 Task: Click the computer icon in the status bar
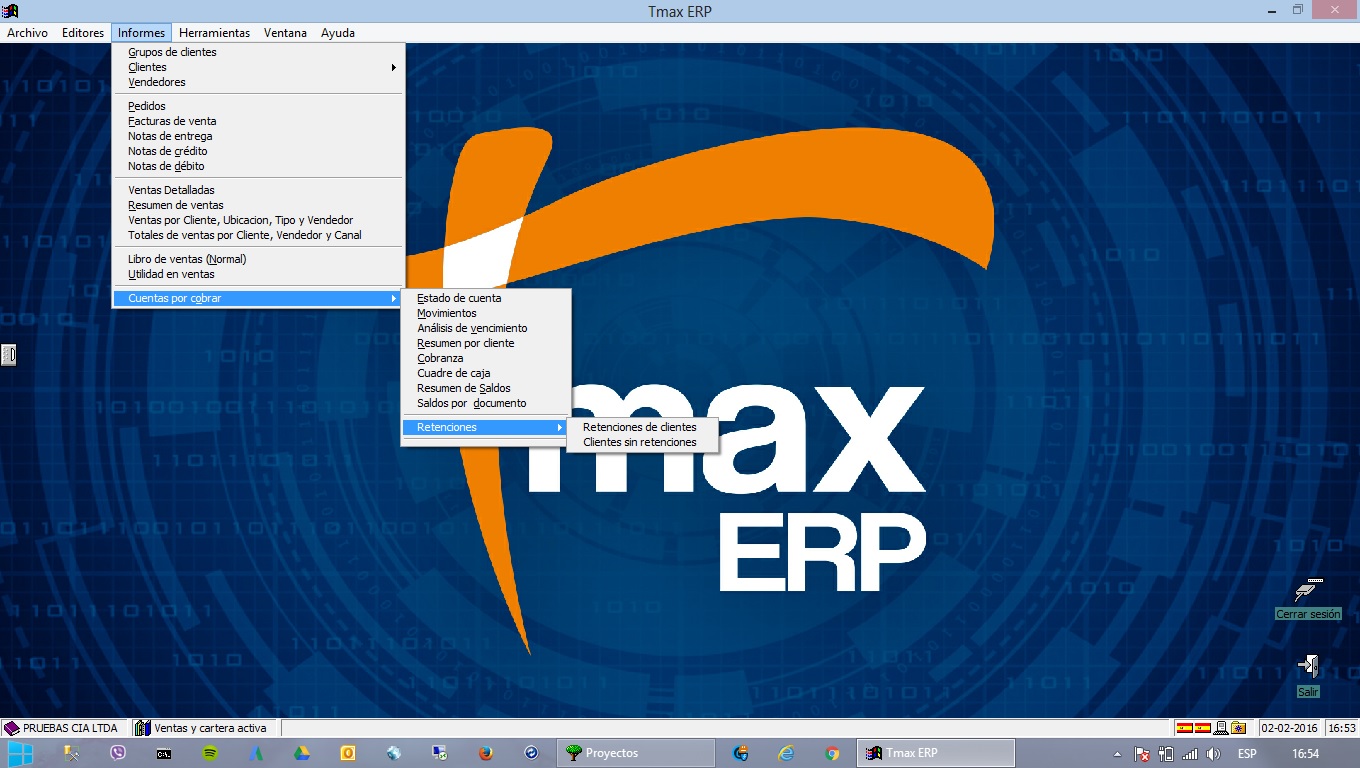click(1221, 728)
